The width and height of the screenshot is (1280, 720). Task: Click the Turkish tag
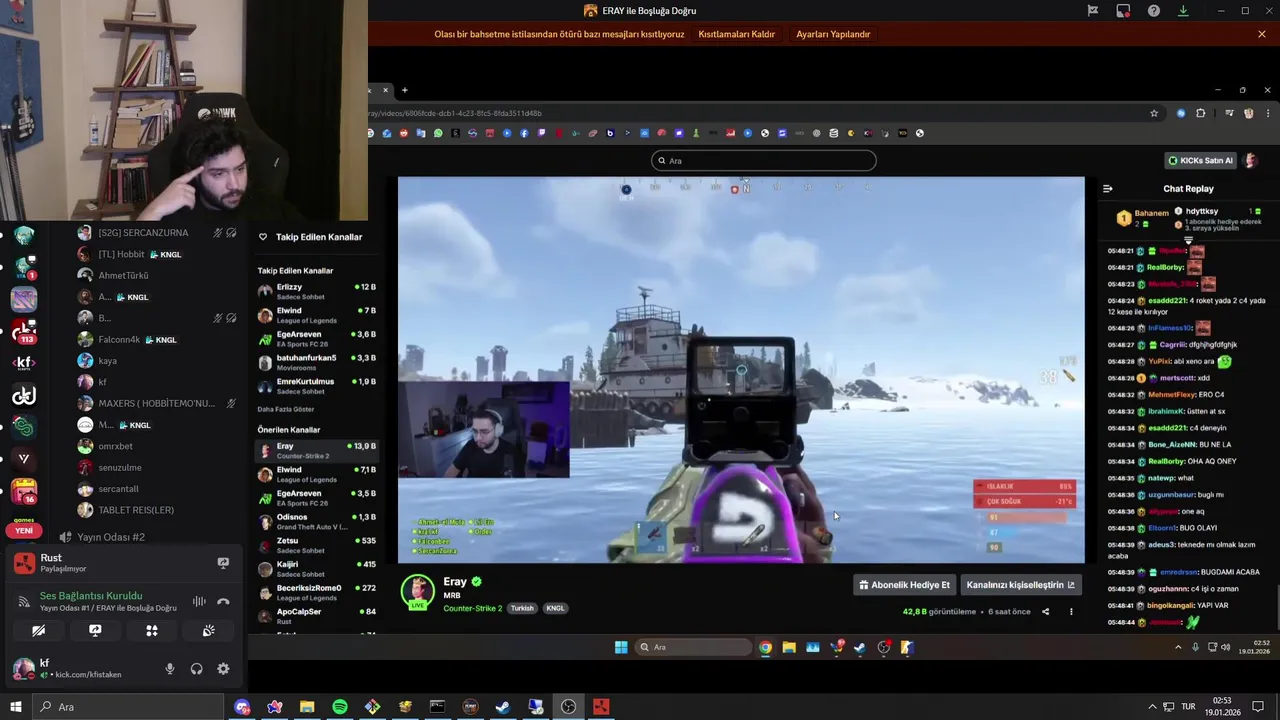coord(522,608)
